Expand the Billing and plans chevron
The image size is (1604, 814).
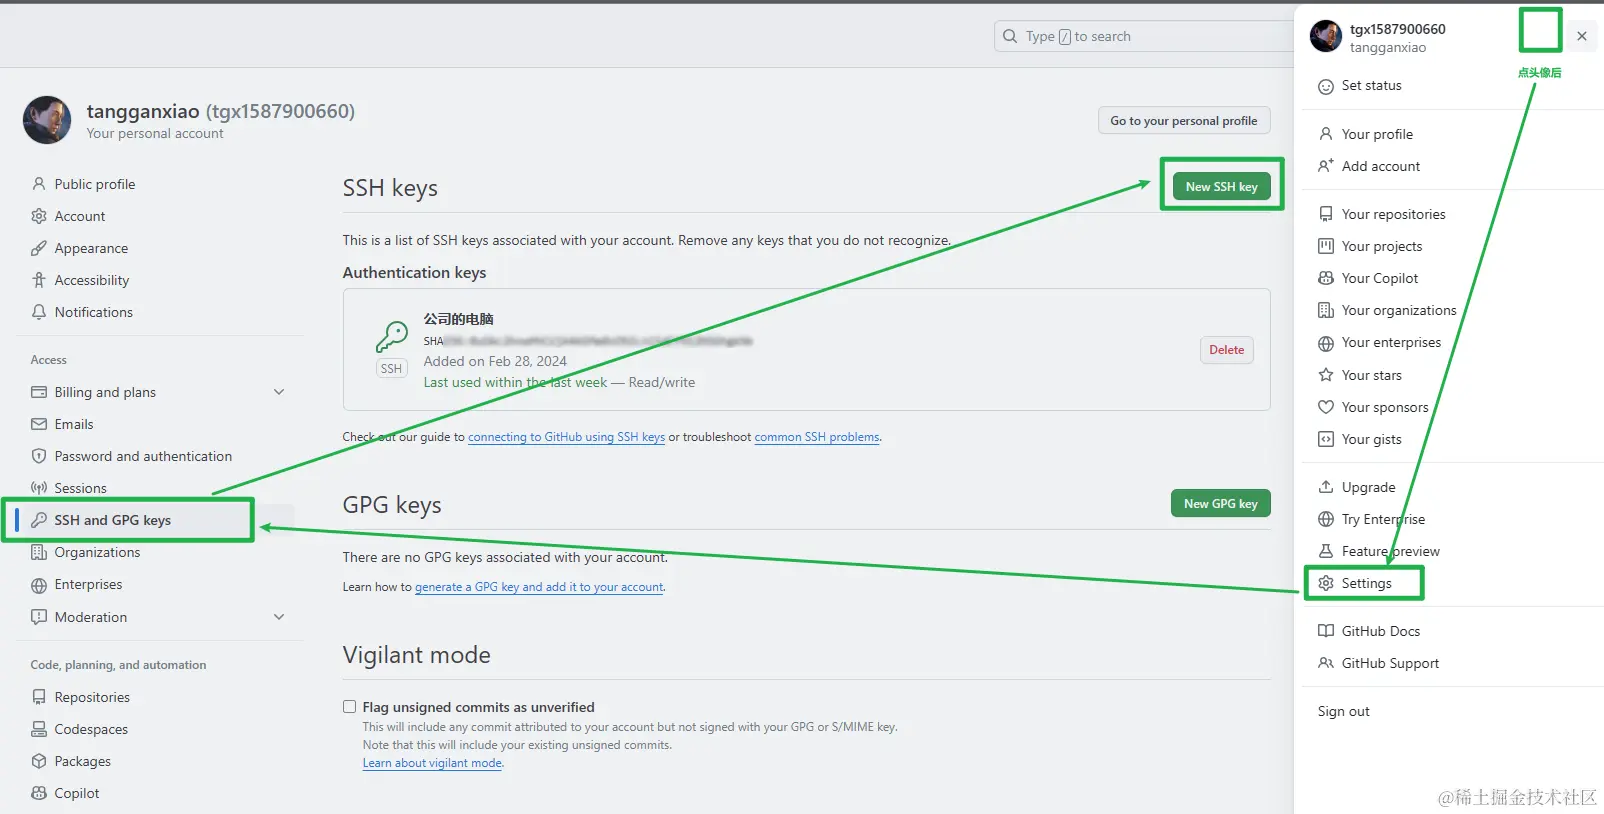(279, 392)
